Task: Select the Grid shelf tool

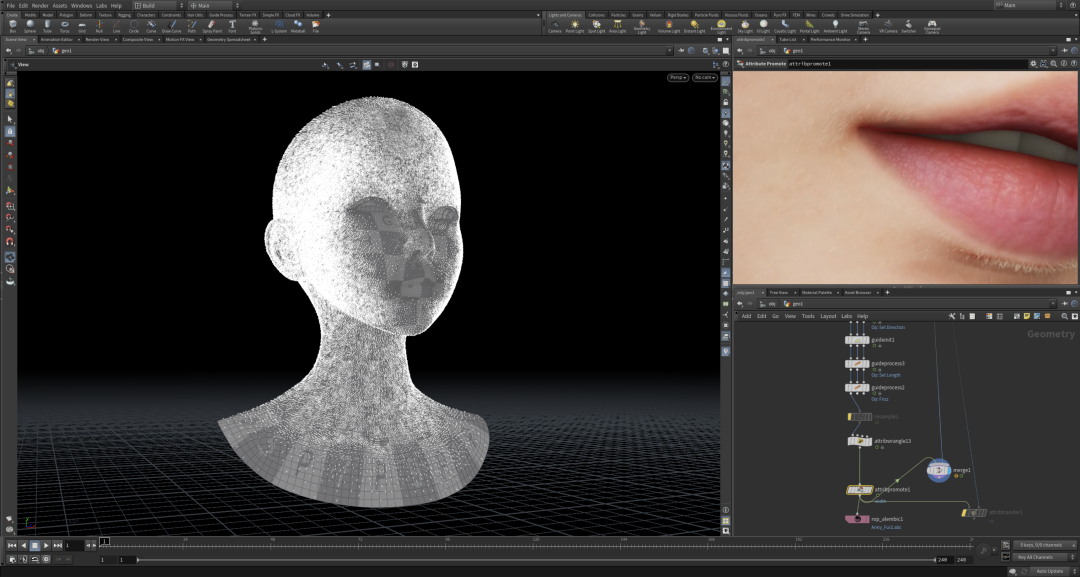Action: pos(82,26)
